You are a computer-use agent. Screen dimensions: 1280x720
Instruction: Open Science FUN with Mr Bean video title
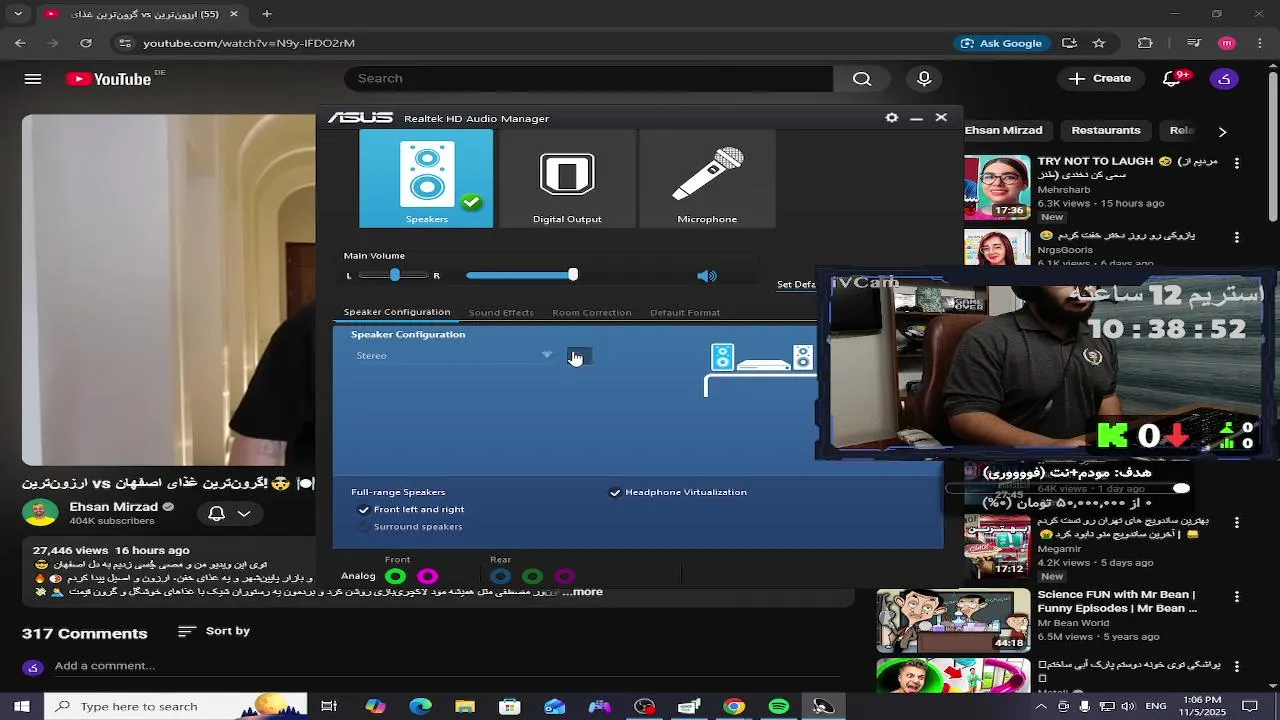pos(1117,601)
